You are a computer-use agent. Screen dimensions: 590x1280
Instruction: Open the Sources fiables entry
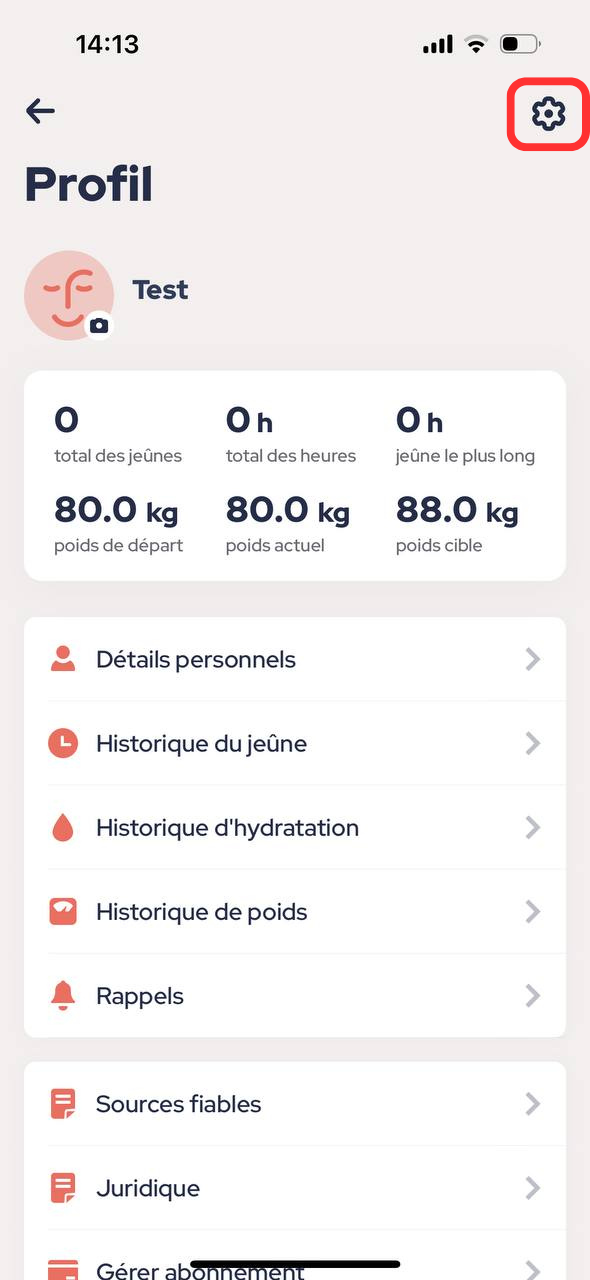pos(295,1104)
